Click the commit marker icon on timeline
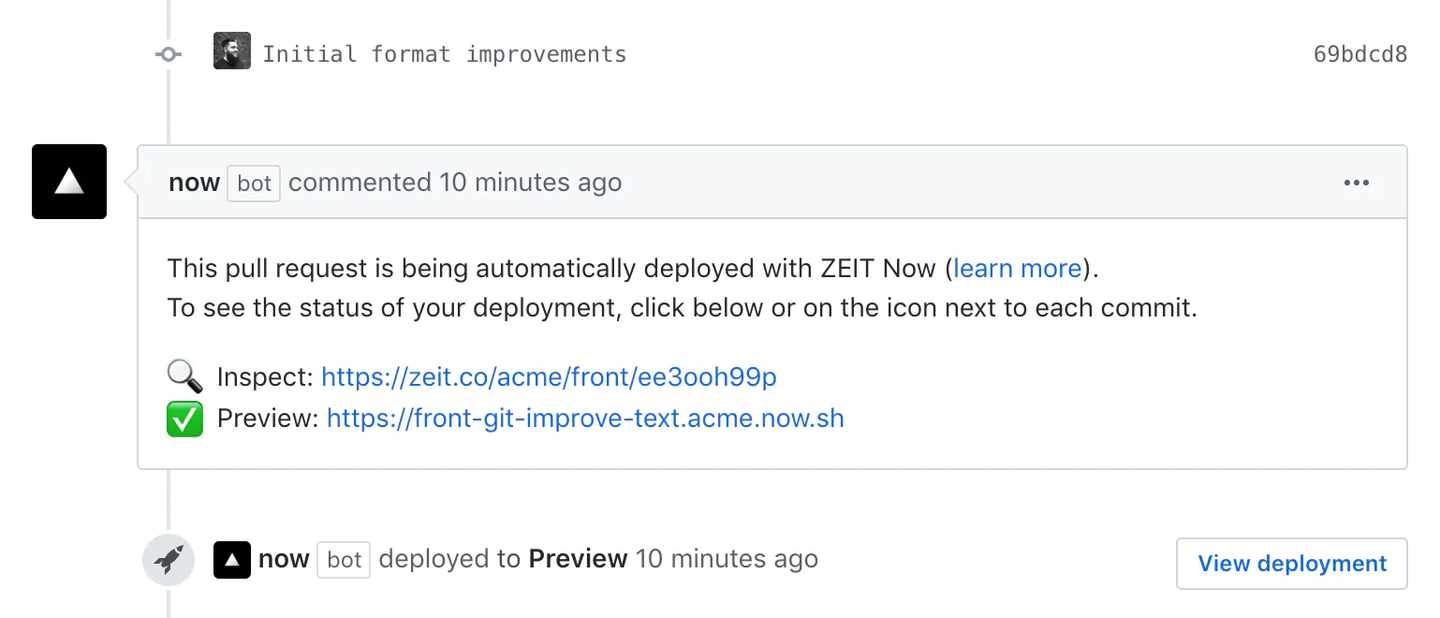 pyautogui.click(x=168, y=54)
